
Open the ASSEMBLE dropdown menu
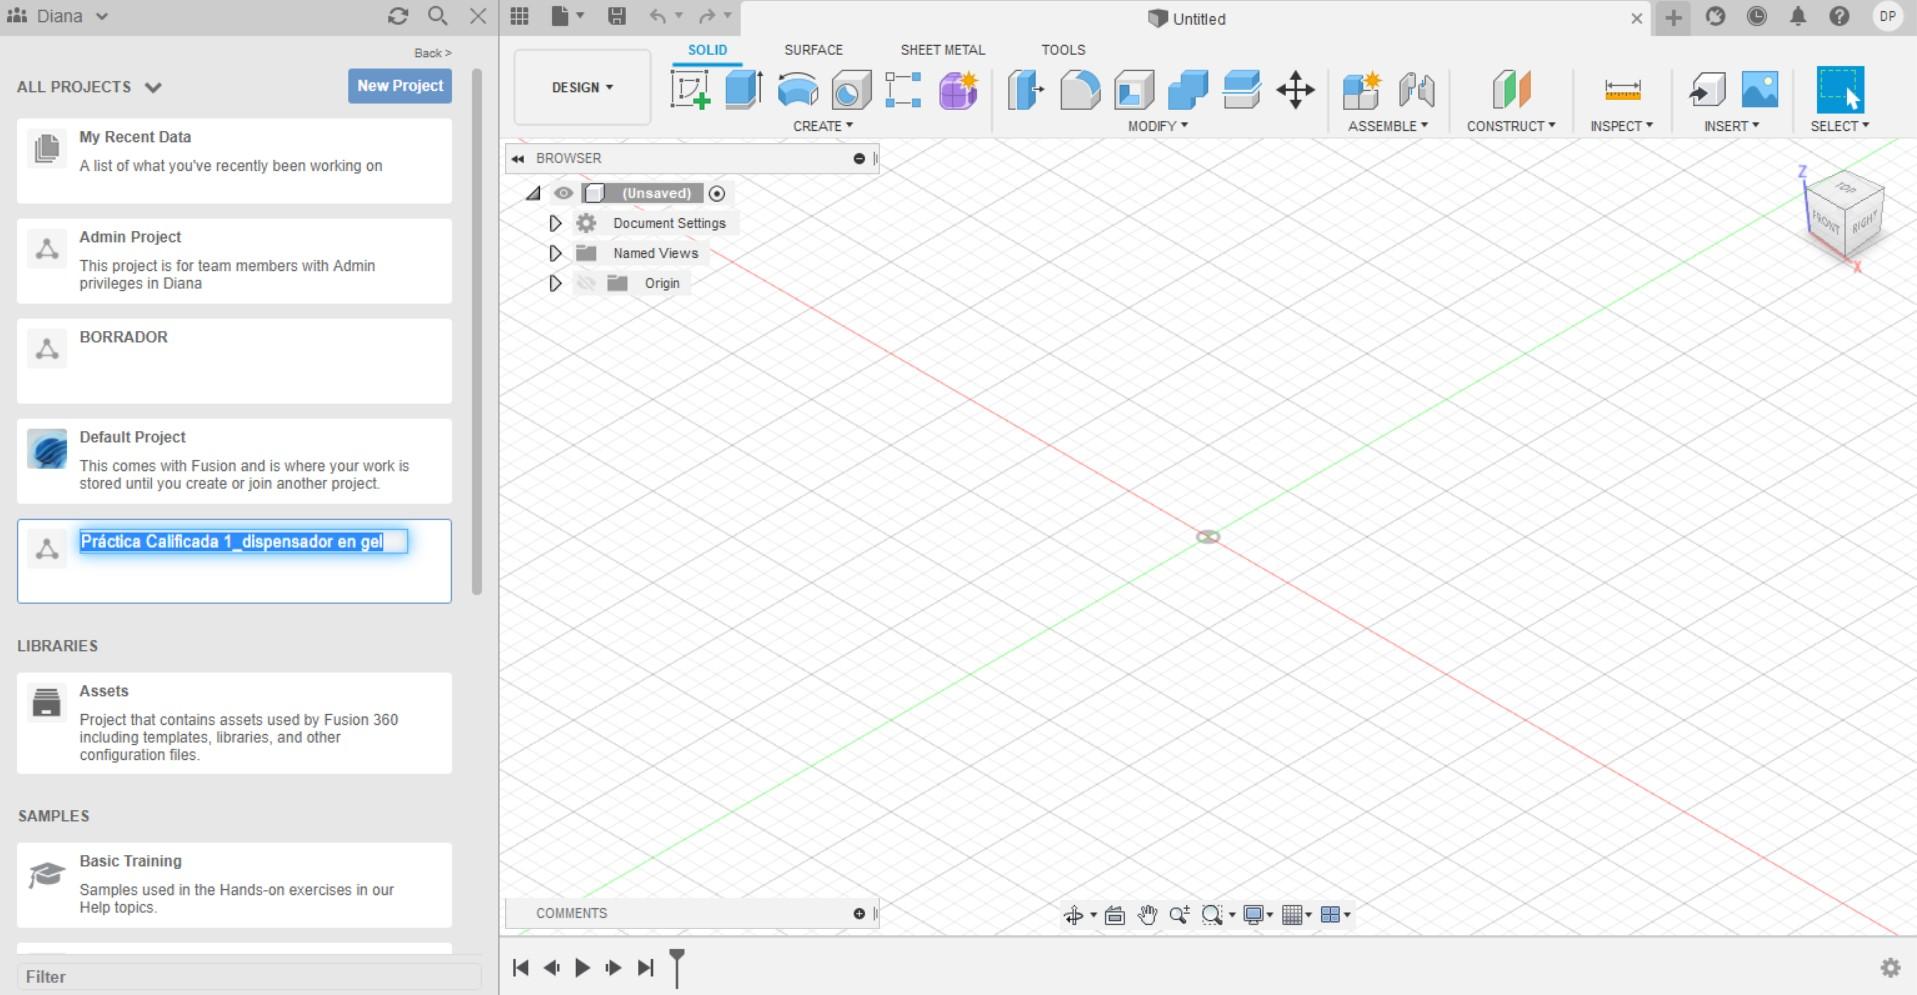point(1388,126)
